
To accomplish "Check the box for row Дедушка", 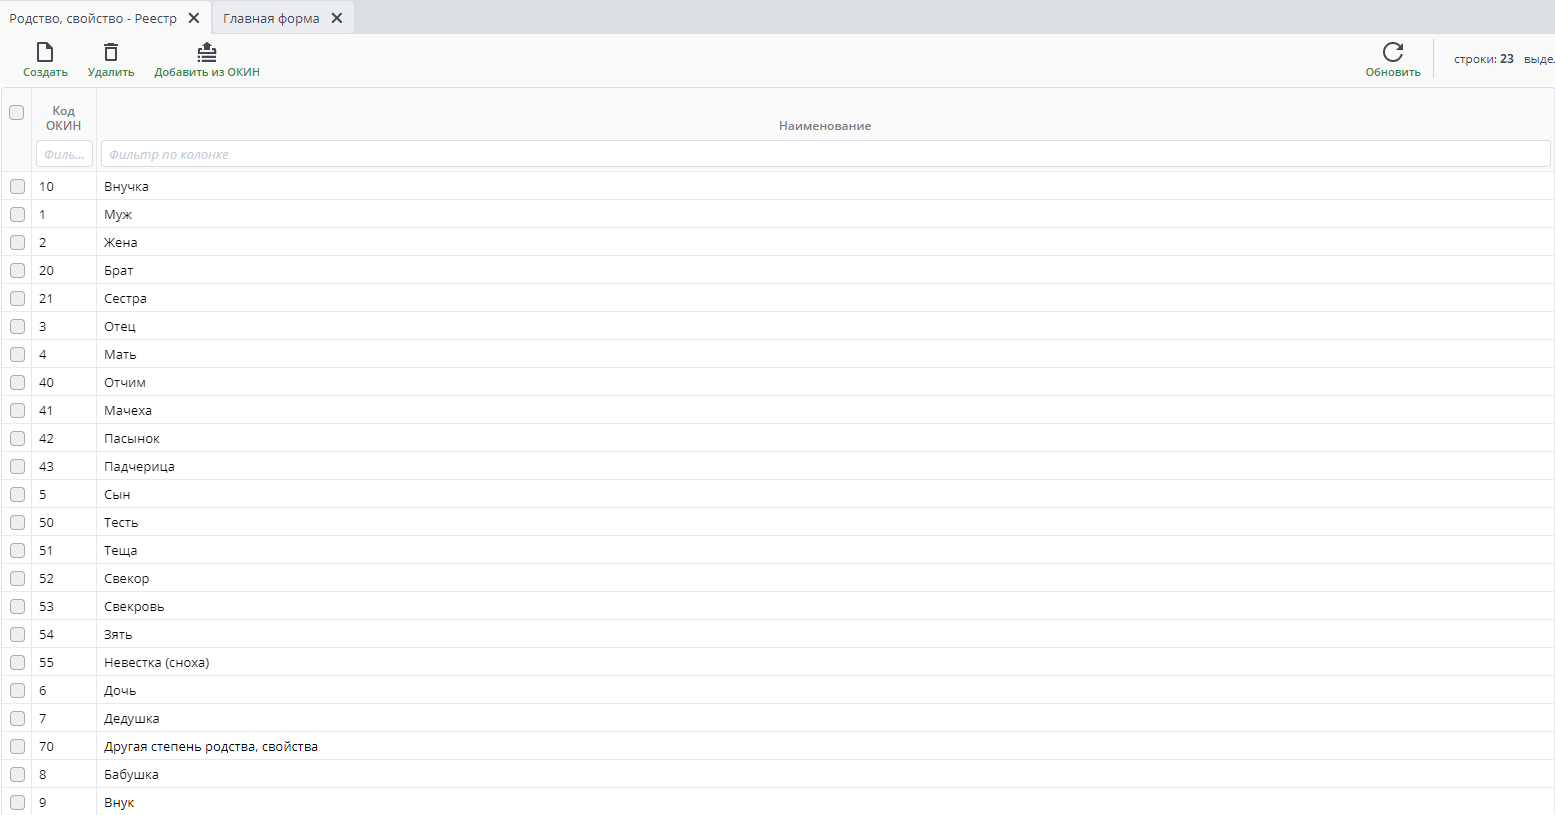I will (x=17, y=718).
